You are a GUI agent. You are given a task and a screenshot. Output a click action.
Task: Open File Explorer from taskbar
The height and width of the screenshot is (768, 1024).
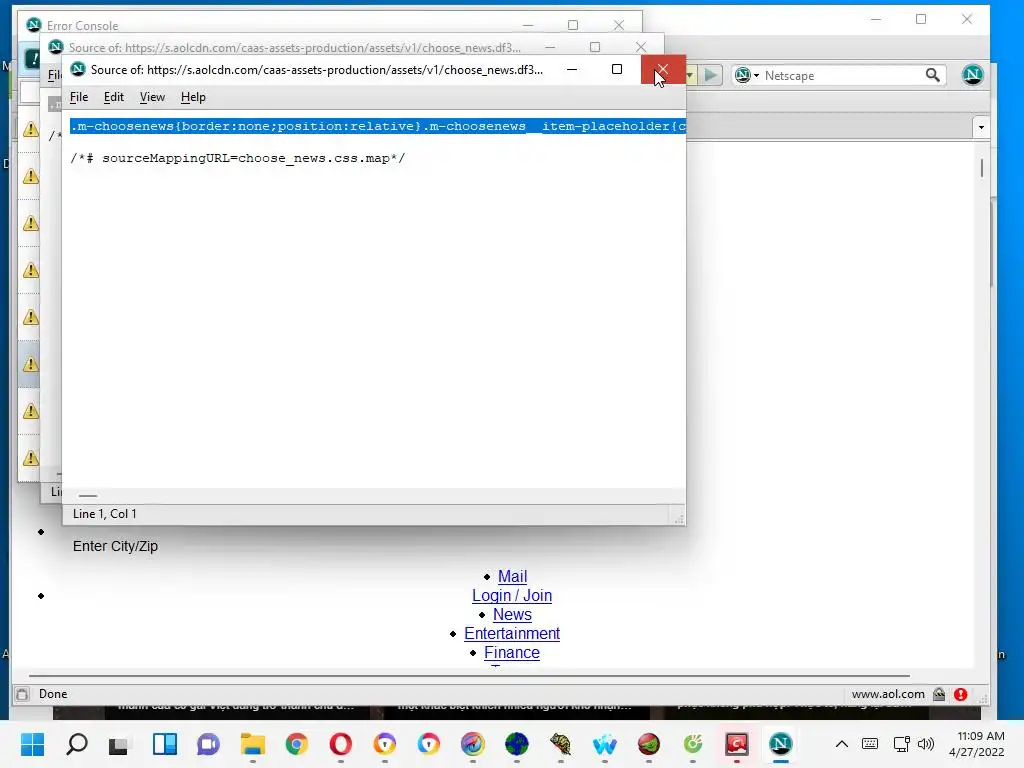click(x=253, y=744)
